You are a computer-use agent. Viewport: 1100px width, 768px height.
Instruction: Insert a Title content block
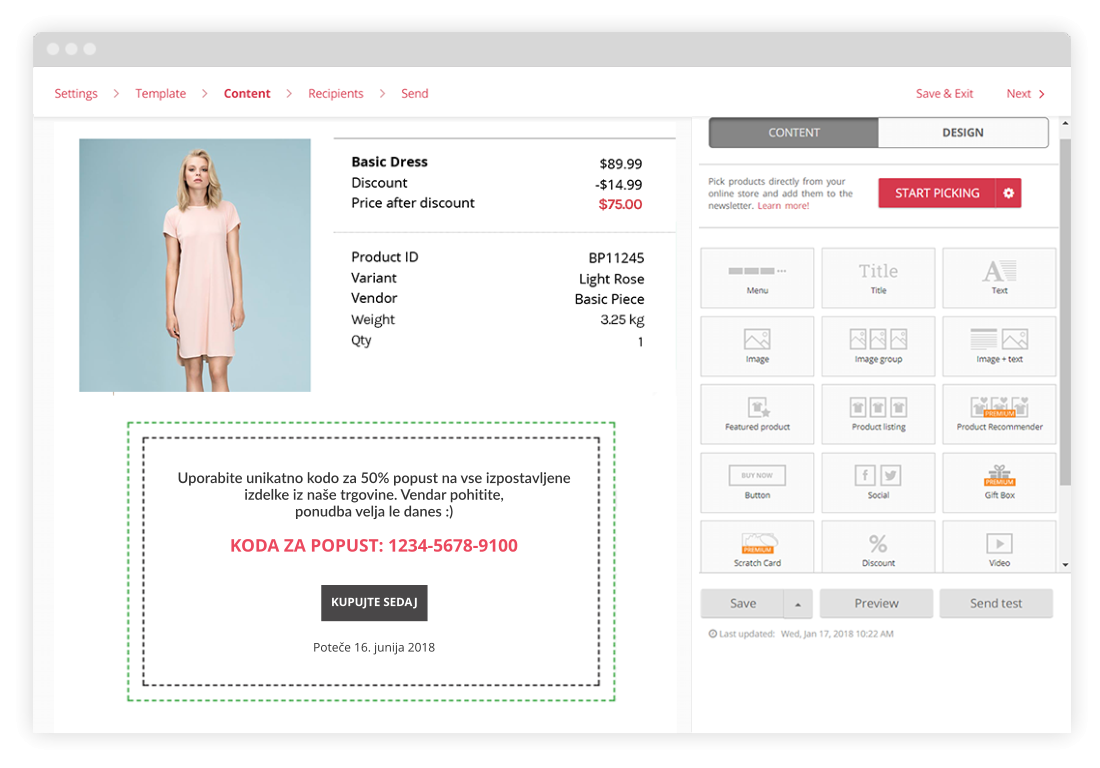tap(878, 277)
